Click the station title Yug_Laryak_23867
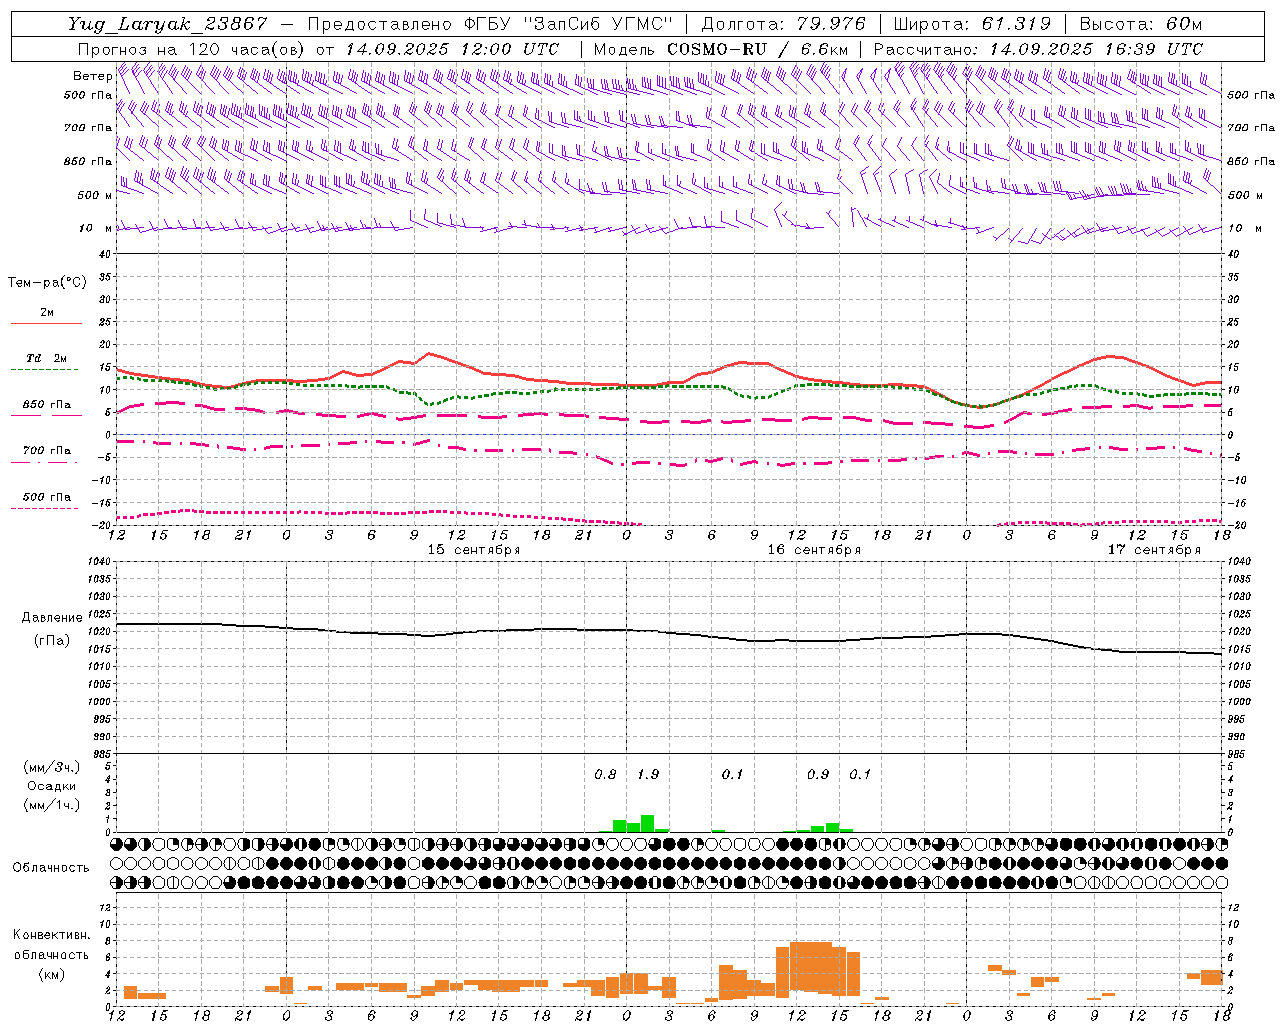 (168, 24)
